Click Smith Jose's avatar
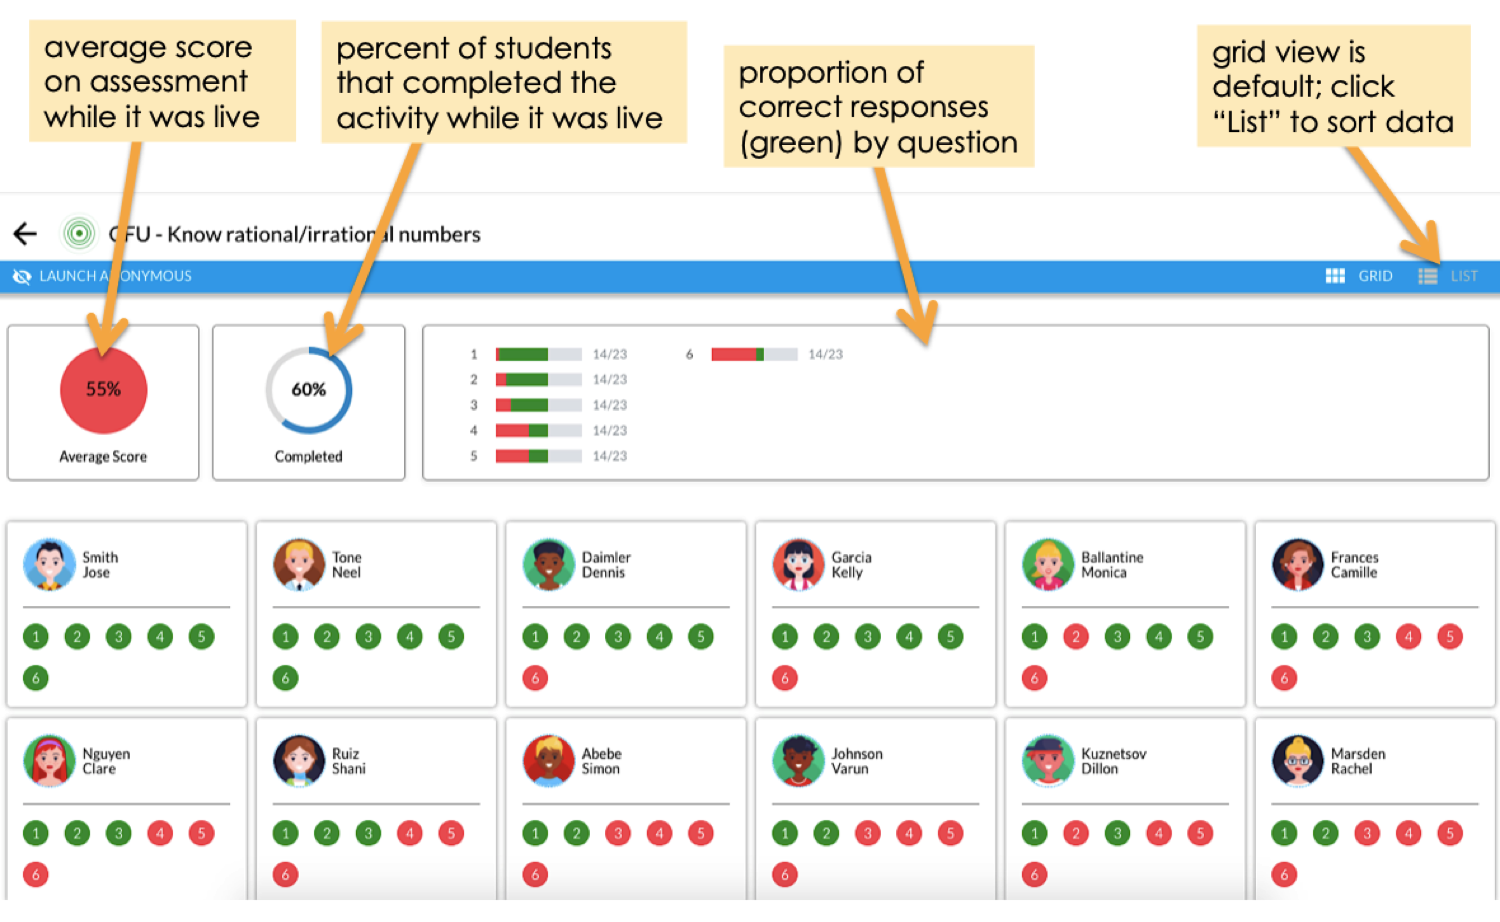This screenshot has width=1500, height=922. [x=49, y=564]
